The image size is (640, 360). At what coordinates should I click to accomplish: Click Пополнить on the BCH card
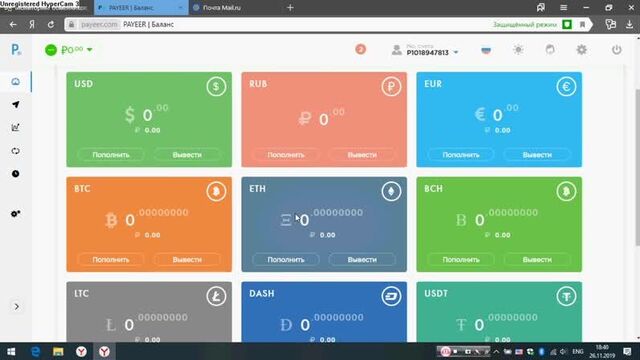[461, 260]
